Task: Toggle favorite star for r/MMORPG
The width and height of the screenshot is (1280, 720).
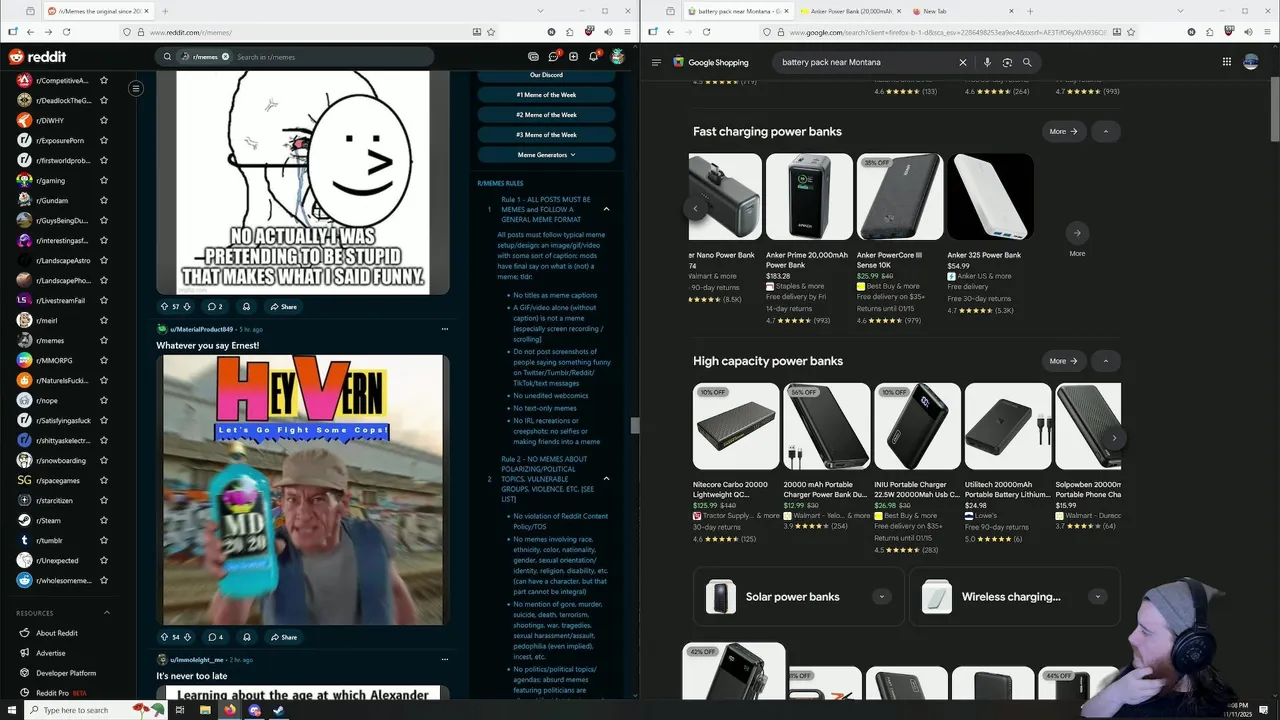Action: [x=104, y=360]
